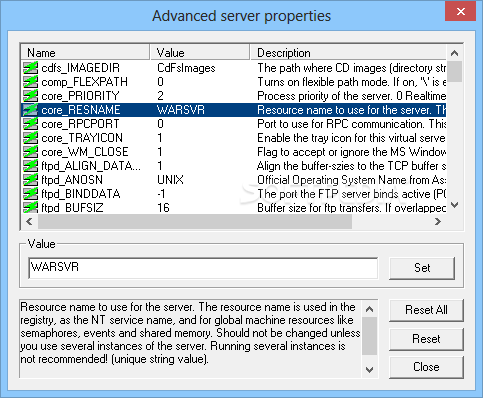Screen dimensions: 483x398
Task: Select the cdfs_IMAGEDIR property name
Action: click(x=80, y=68)
